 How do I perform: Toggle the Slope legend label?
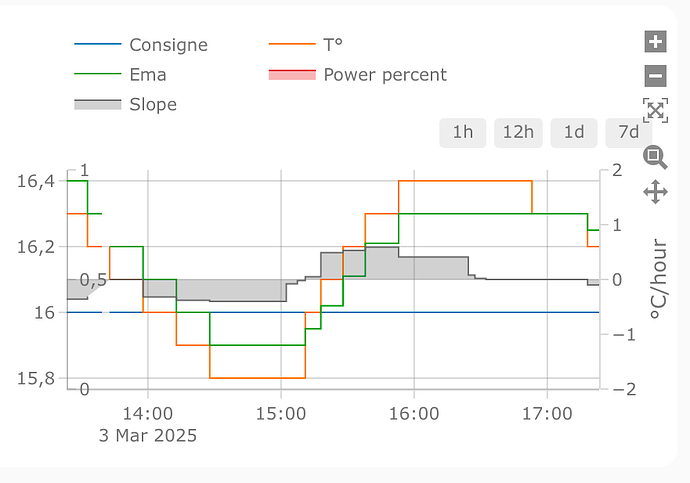point(152,104)
